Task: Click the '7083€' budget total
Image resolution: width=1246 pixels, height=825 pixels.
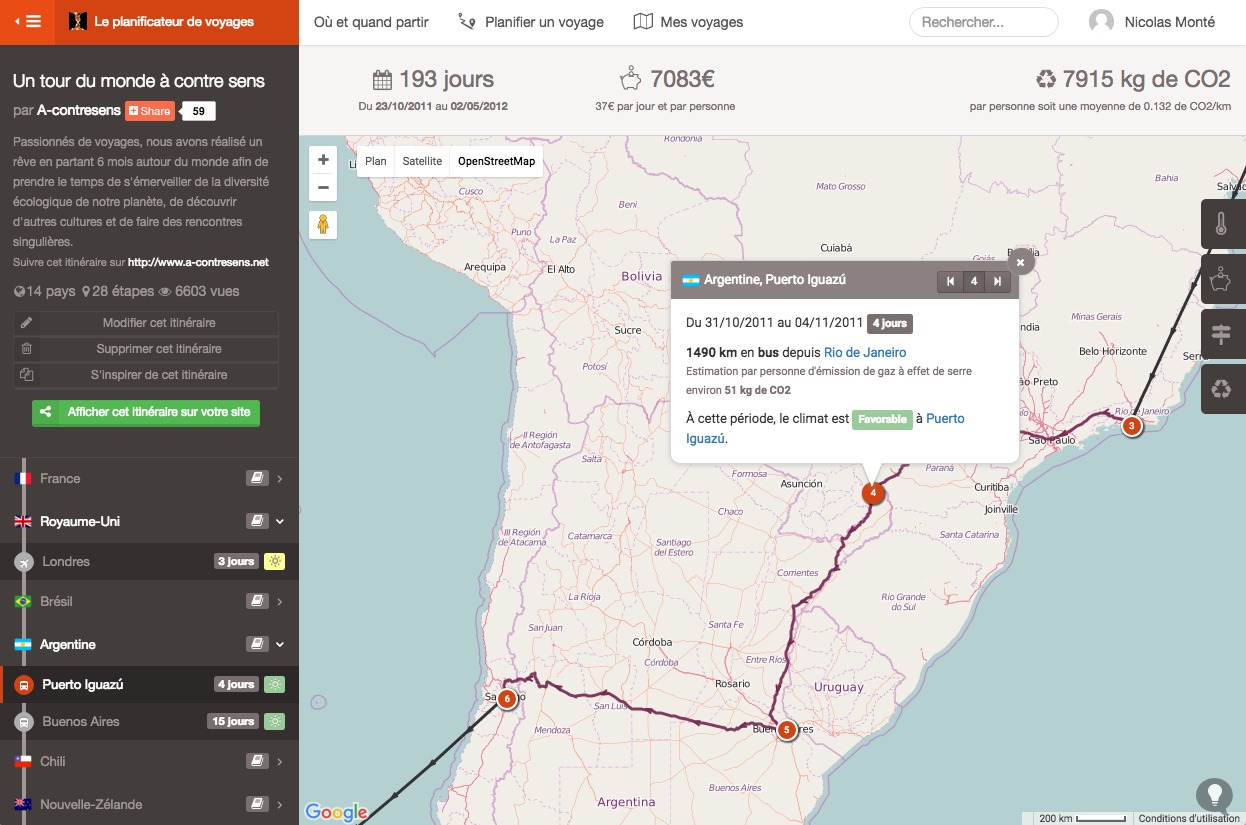Action: point(682,79)
